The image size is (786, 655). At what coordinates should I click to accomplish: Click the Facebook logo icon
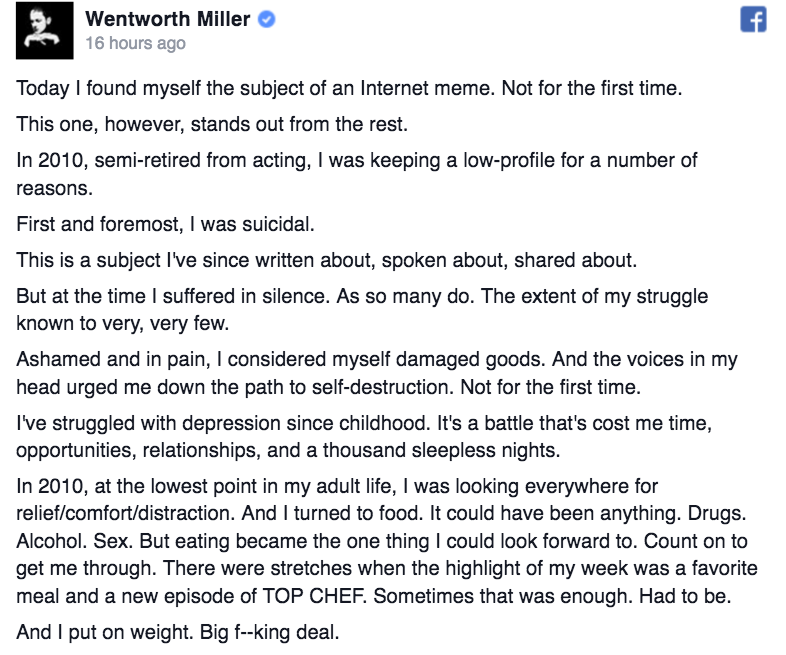753,21
